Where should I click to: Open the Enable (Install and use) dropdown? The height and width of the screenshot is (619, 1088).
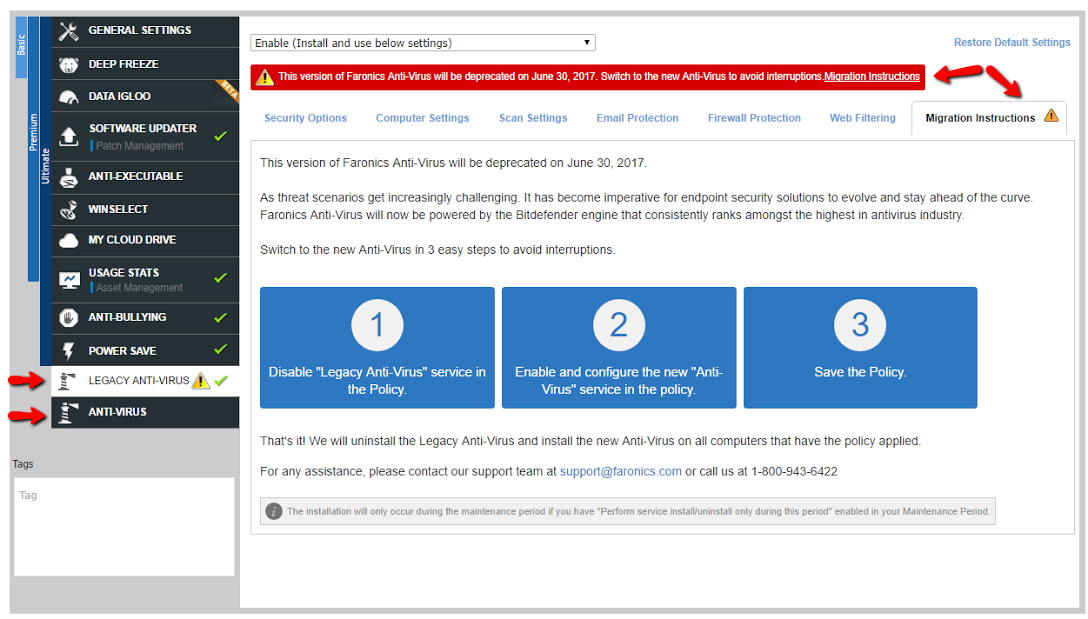pyautogui.click(x=422, y=43)
